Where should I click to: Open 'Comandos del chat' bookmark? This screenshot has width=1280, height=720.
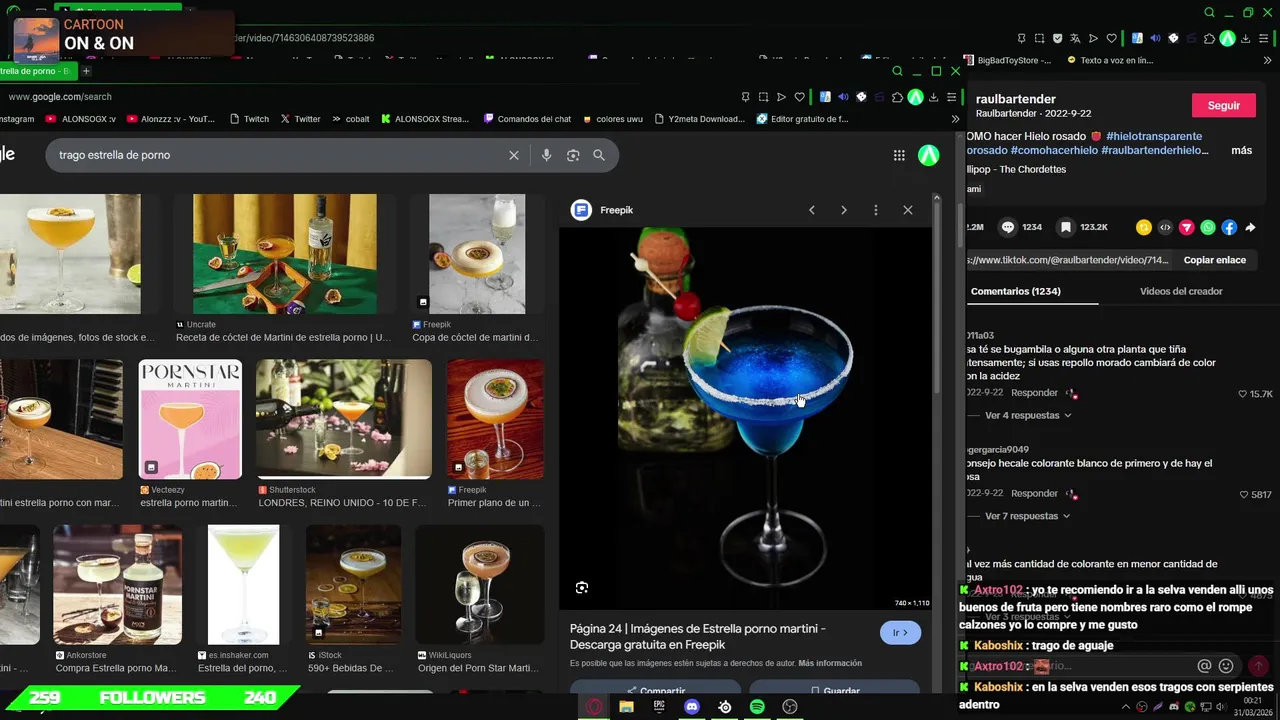tap(527, 118)
